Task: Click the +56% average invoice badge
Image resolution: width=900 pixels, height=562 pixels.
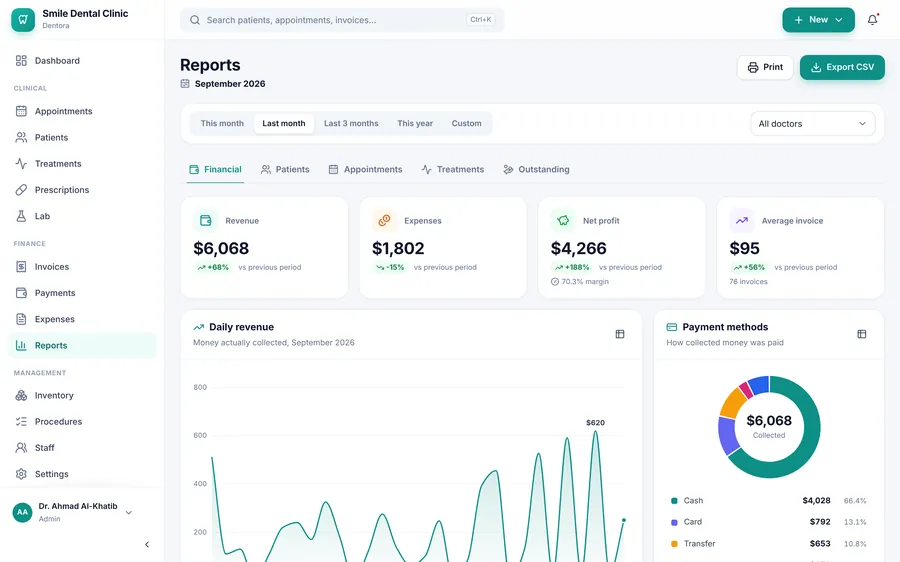Action: 748,268
